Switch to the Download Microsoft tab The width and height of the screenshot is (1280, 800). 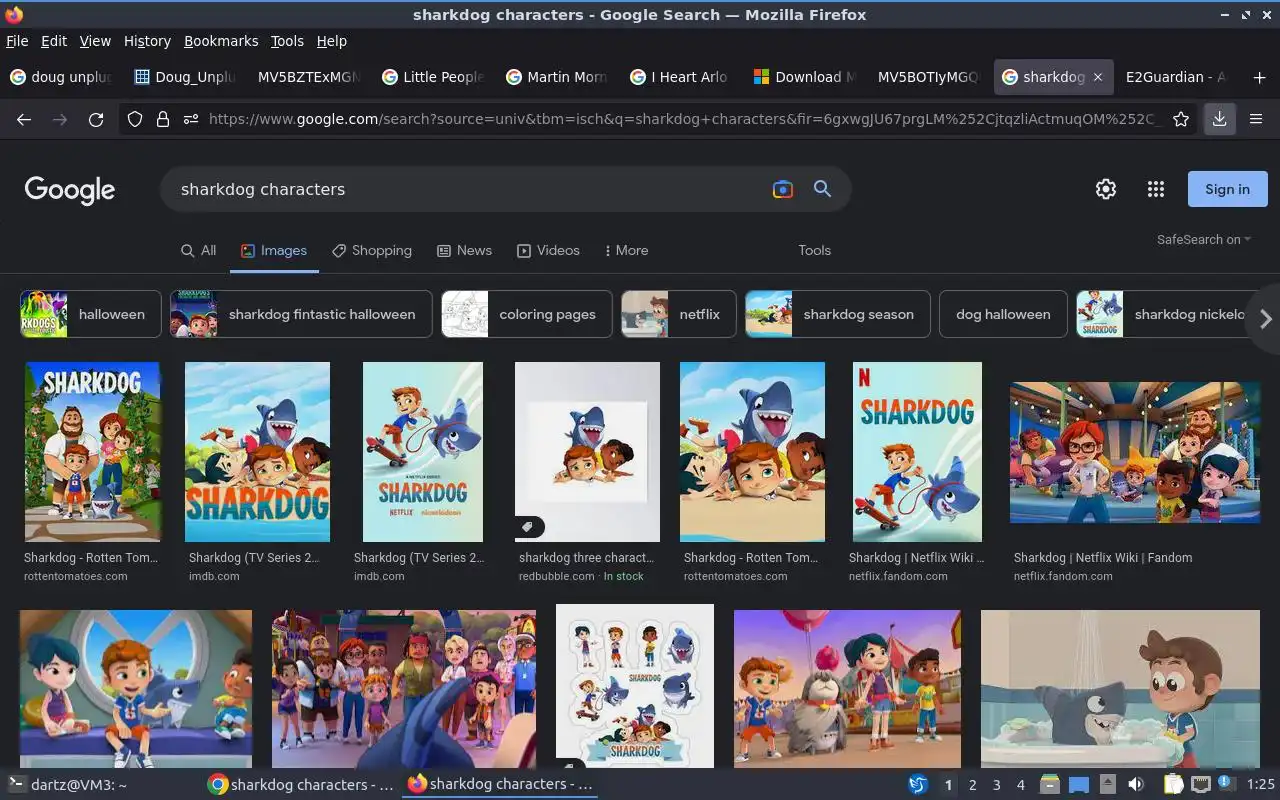click(805, 77)
